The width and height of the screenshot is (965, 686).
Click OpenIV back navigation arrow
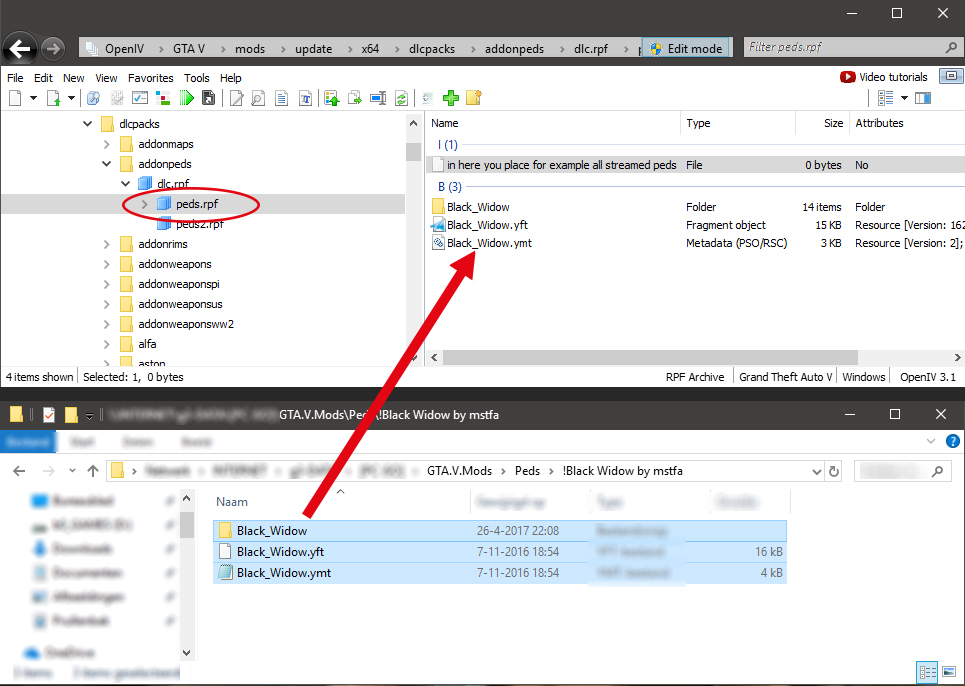click(20, 49)
